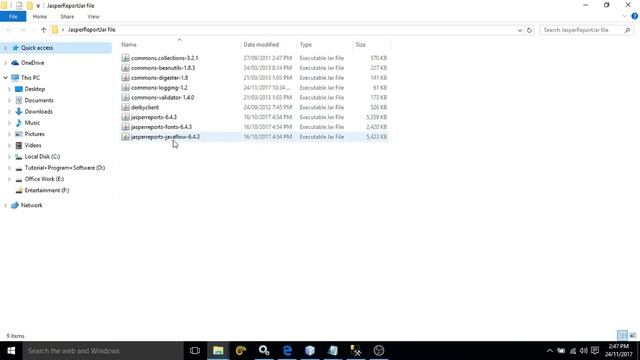Refresh the folder with the refresh icon
This screenshot has height=360, width=640.
529,30
